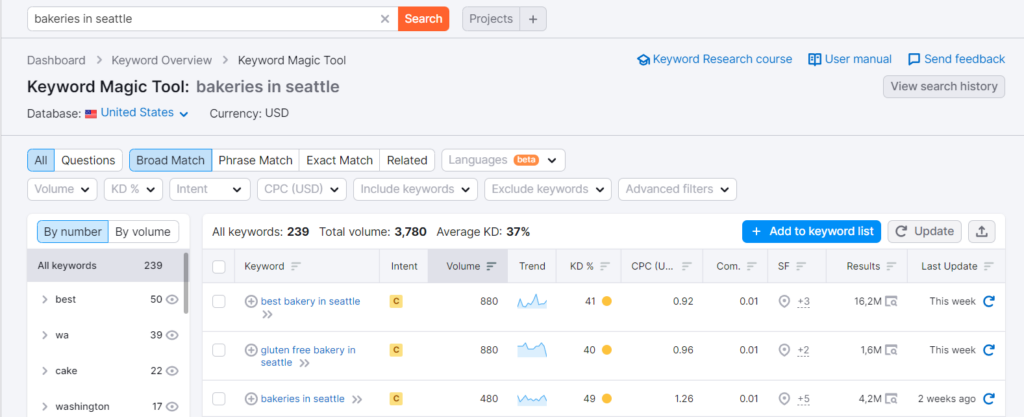The width and height of the screenshot is (1024, 417).
Task: Add 'gluten free bakery in seattle' via plus icon
Action: (251, 350)
